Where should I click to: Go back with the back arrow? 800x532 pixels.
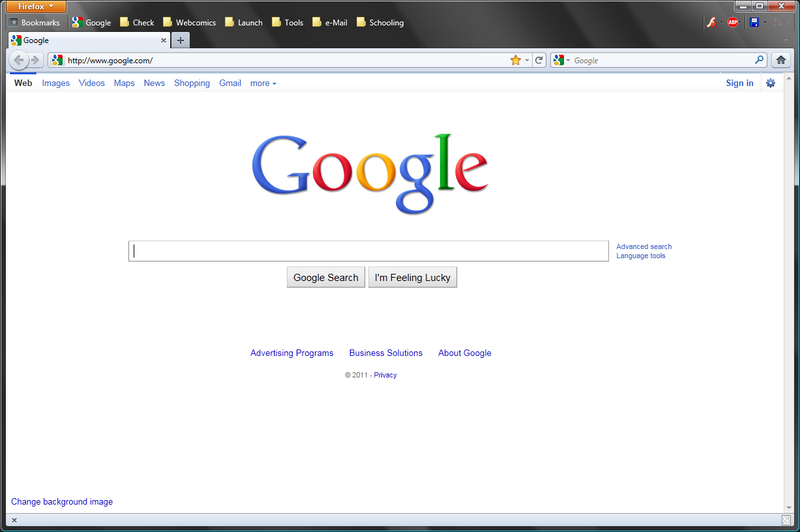(19, 60)
